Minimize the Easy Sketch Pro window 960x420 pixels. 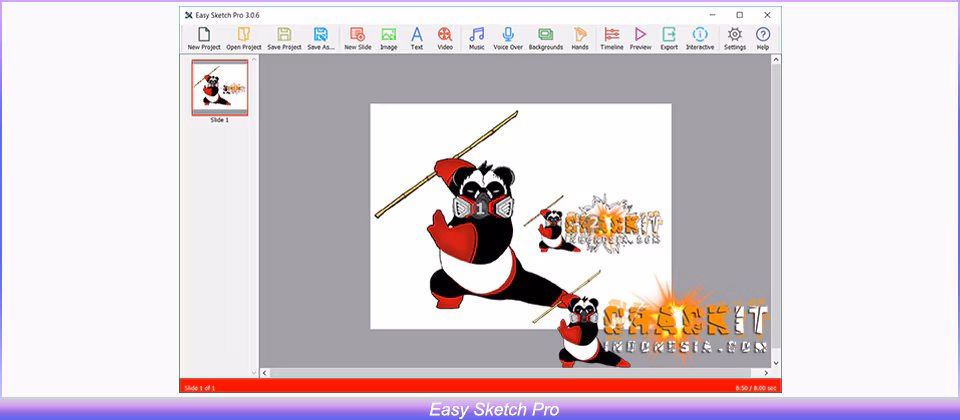(712, 15)
